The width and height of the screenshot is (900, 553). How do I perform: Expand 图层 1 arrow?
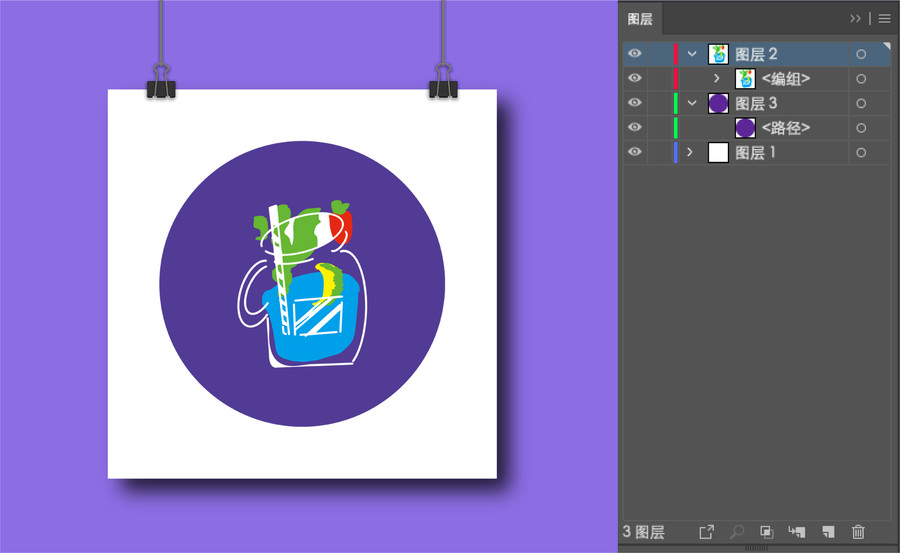point(690,152)
